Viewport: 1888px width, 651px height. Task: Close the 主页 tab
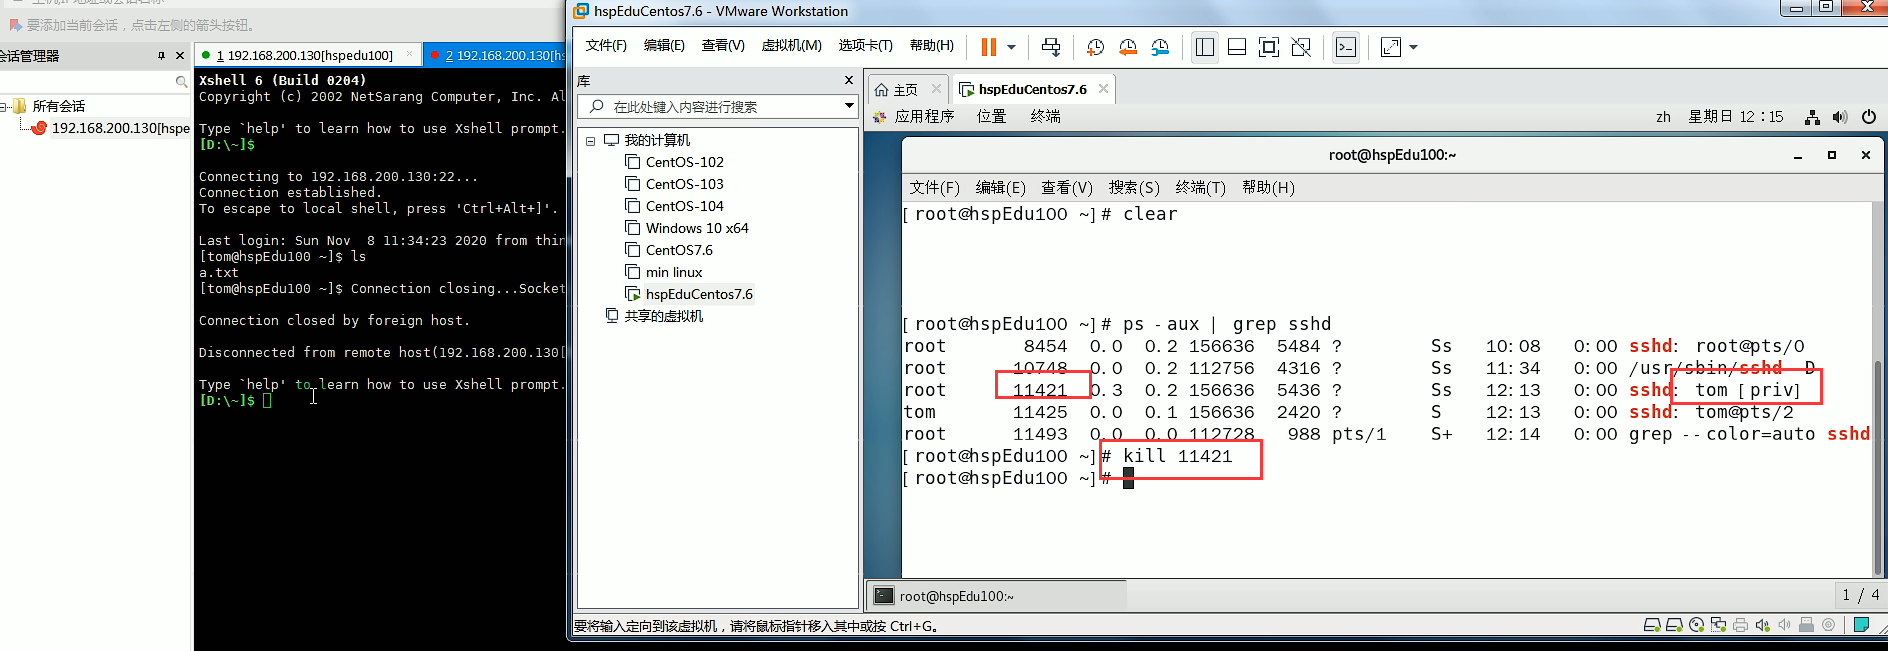936,88
